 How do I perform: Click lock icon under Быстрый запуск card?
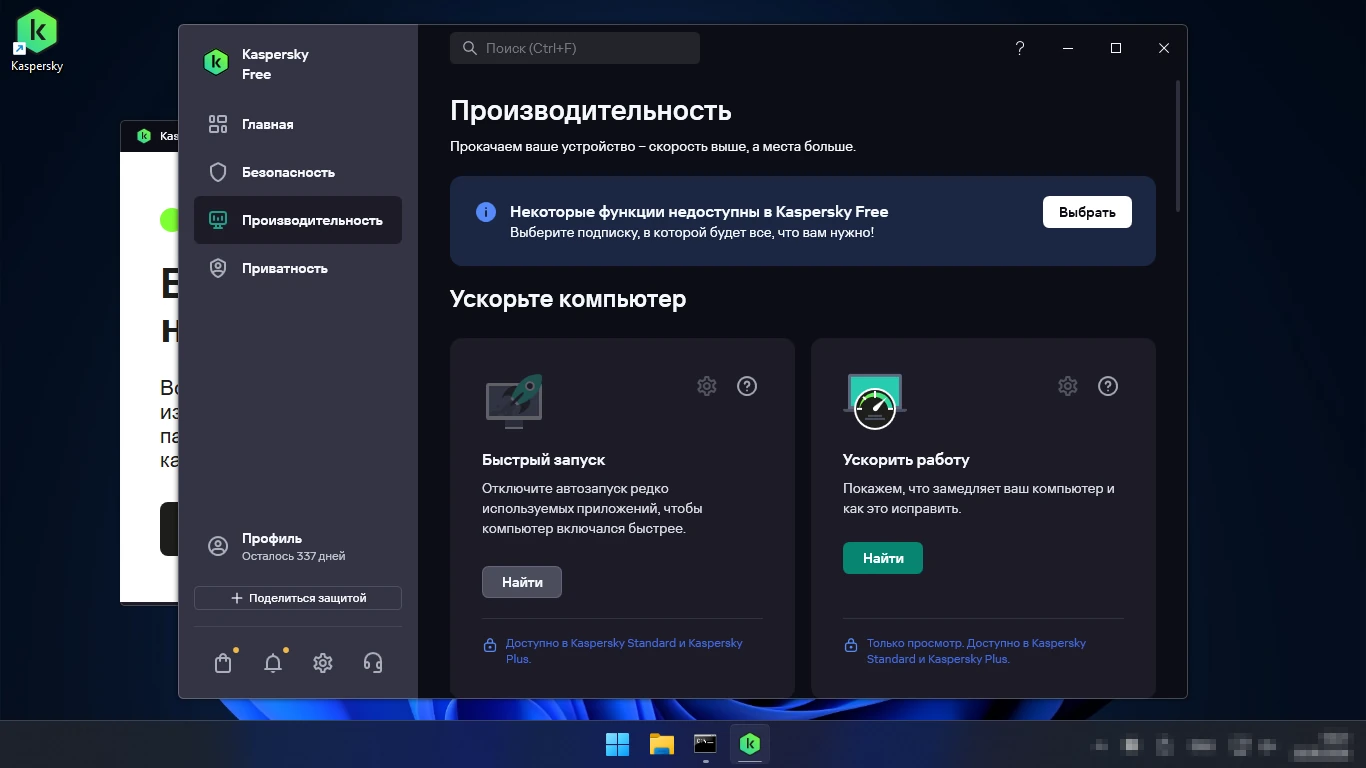[x=490, y=645]
